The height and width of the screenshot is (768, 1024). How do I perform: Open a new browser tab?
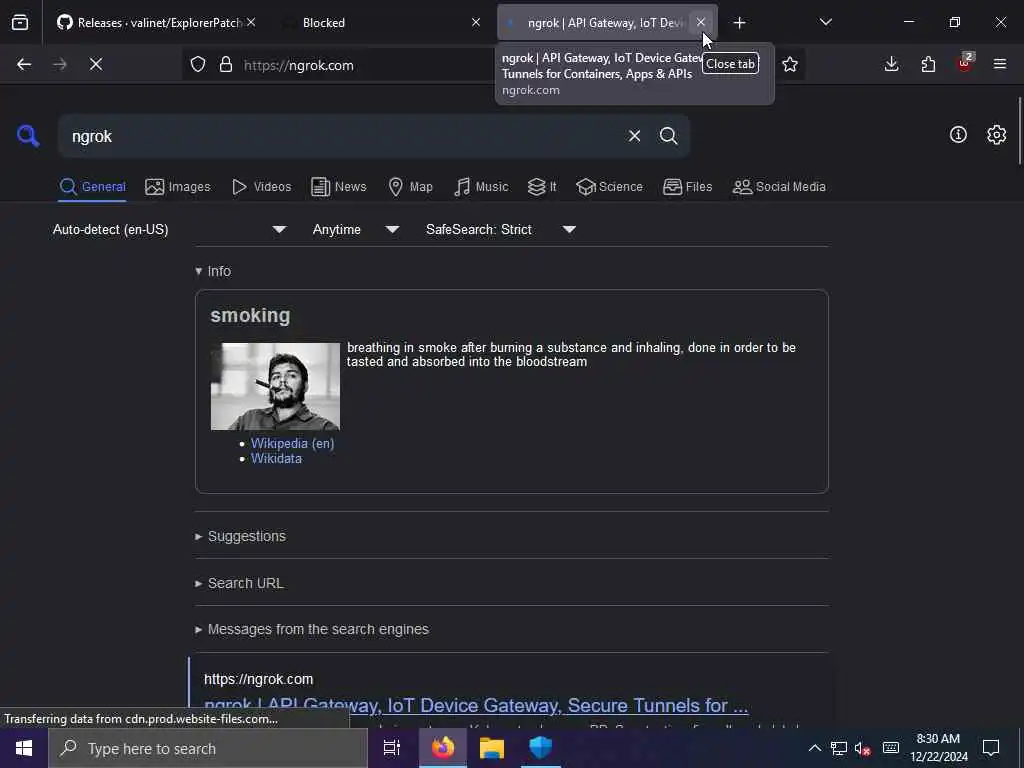[x=739, y=23]
